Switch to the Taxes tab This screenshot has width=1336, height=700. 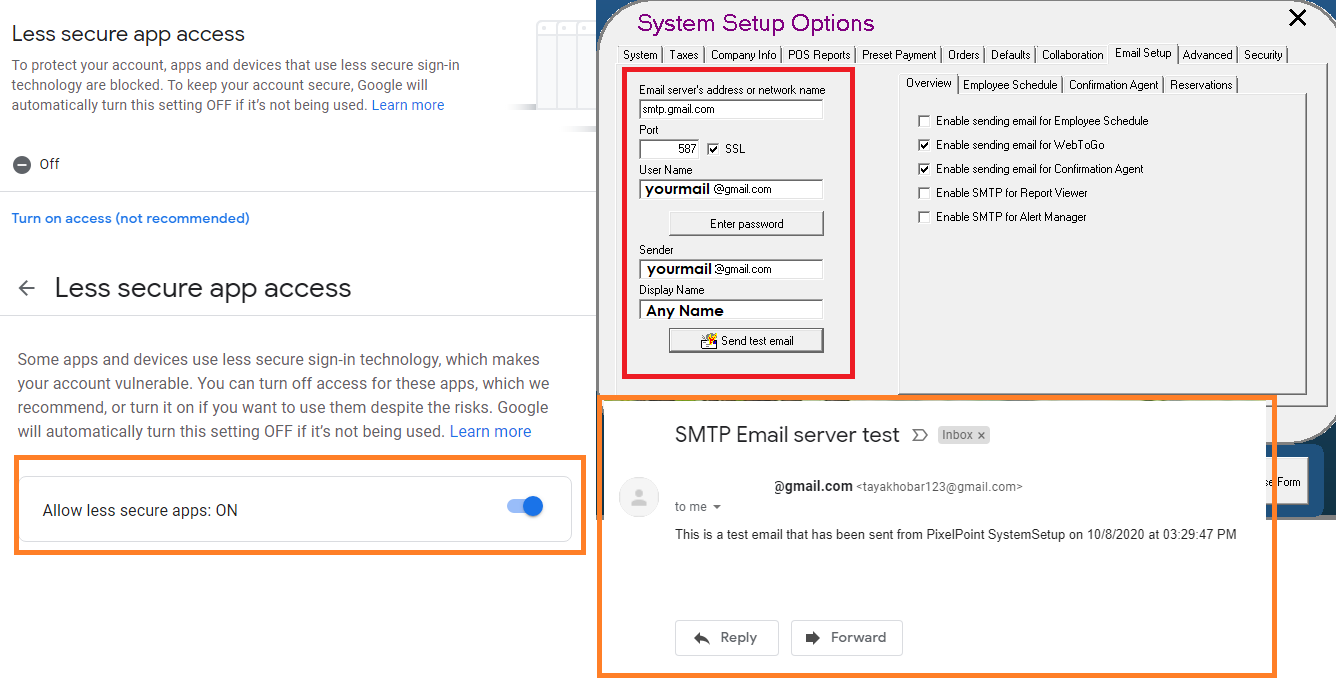(684, 55)
